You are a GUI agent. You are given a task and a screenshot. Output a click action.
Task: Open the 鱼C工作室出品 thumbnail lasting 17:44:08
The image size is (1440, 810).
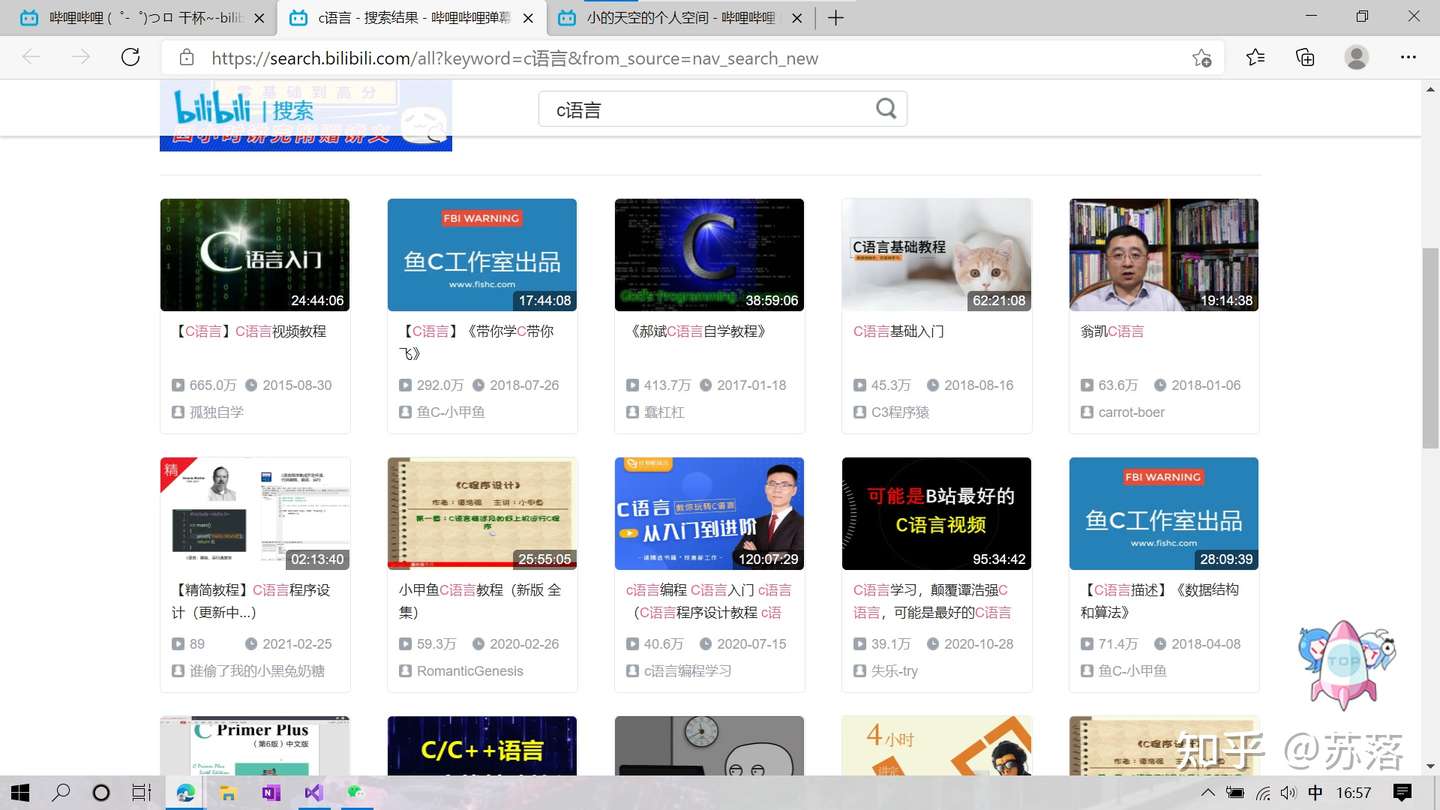click(482, 255)
